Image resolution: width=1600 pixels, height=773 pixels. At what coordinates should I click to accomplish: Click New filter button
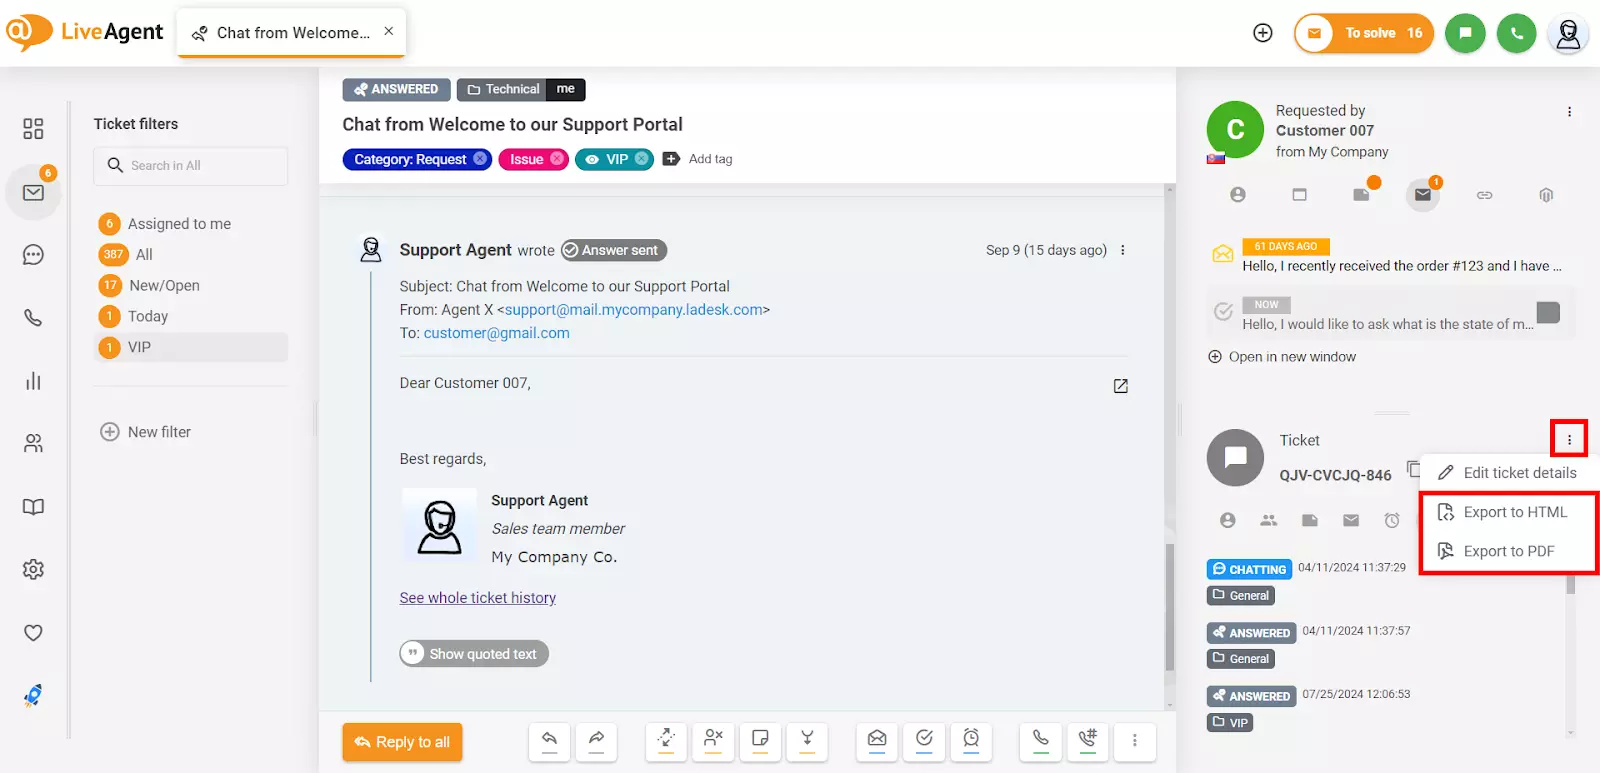[145, 432]
